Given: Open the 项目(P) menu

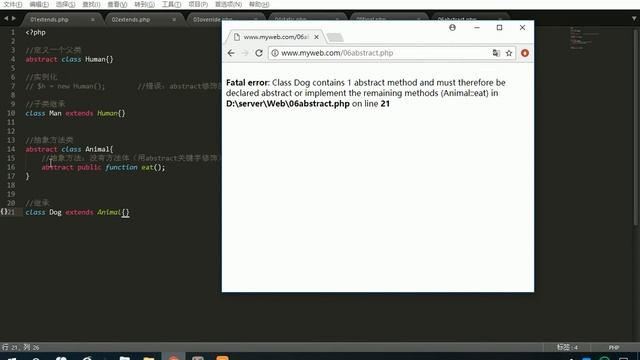Looking at the screenshot, I should tap(198, 4).
